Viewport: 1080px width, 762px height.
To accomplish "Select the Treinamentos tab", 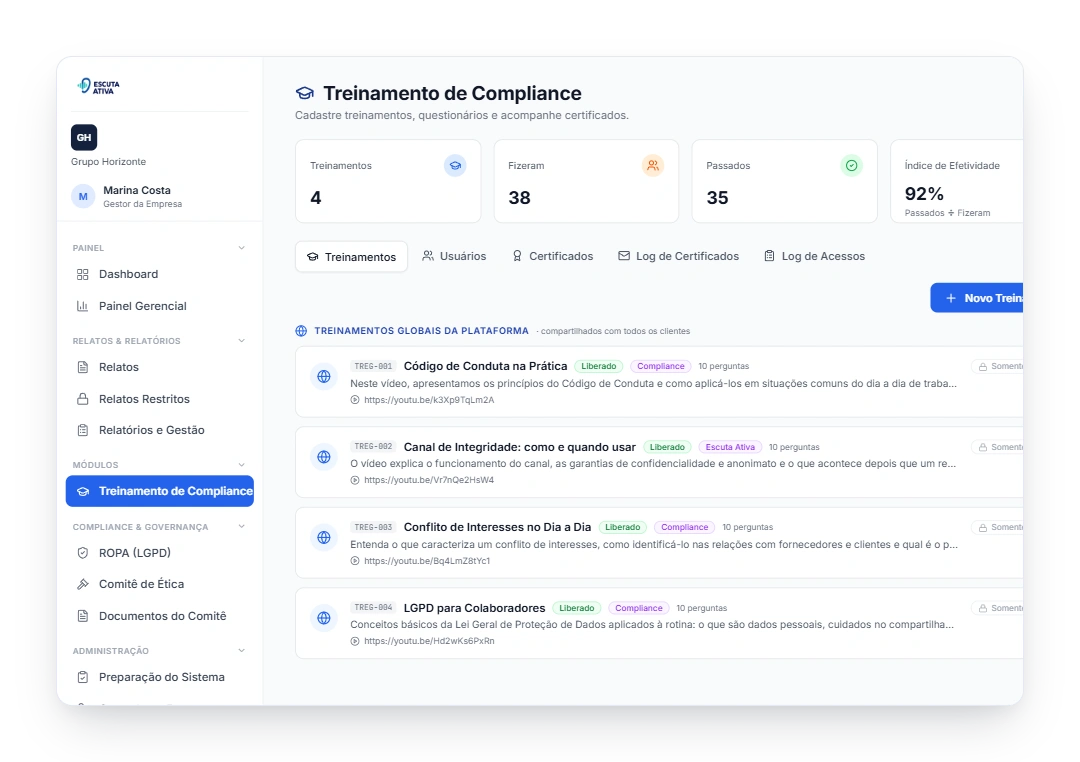I will [351, 256].
